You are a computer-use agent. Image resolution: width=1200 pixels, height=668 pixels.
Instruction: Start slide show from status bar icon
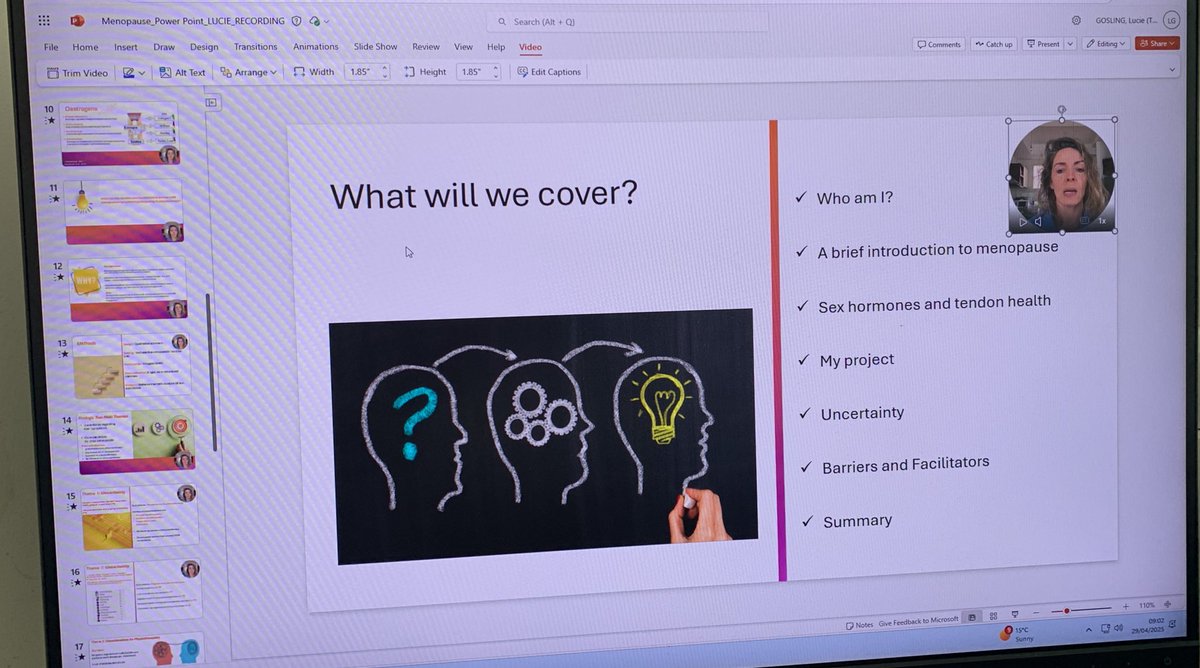tap(1015, 614)
